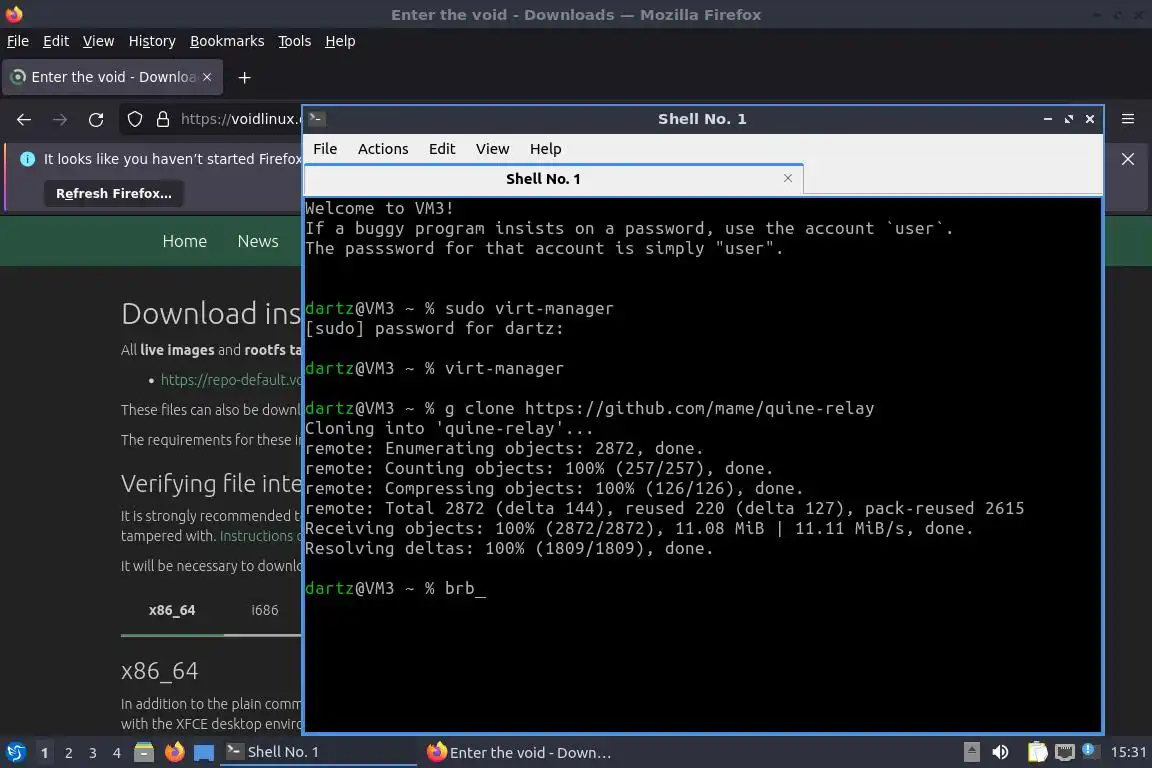Click the display monitor tray icon
The width and height of the screenshot is (1152, 768).
tap(1065, 752)
